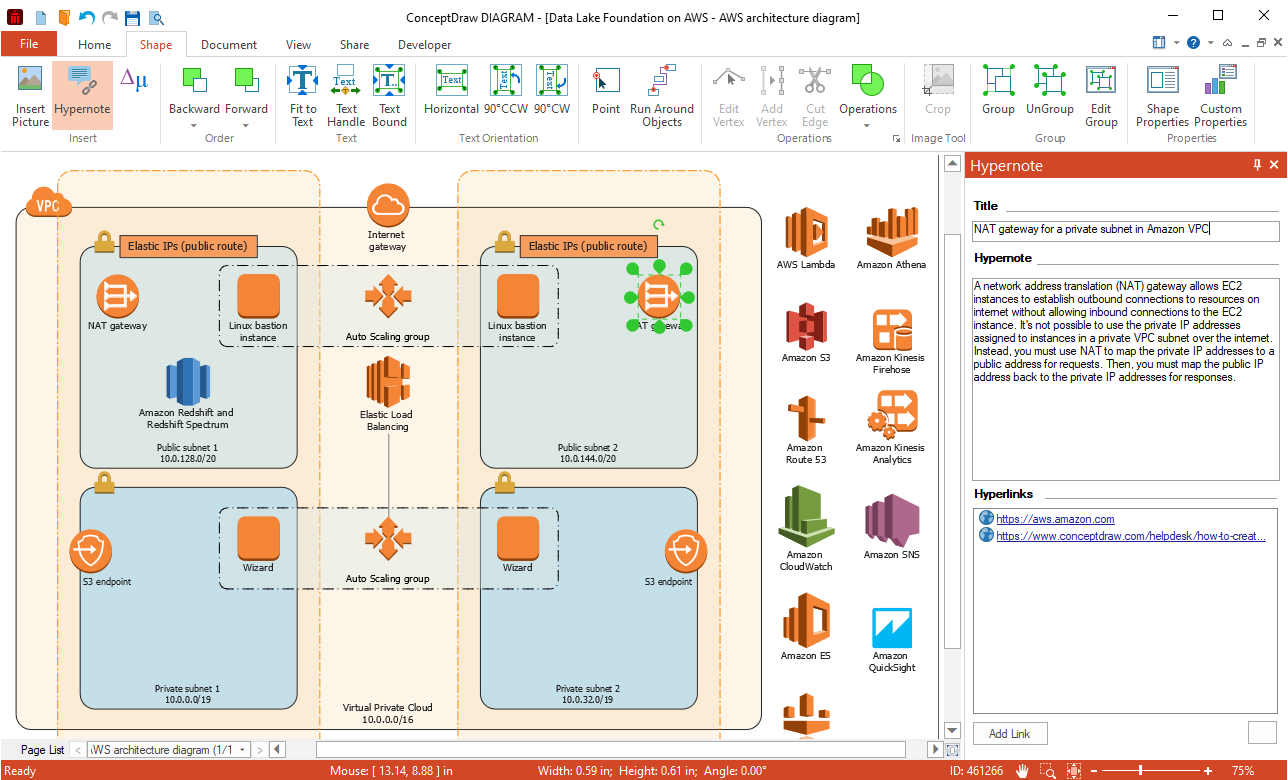Undo the last action
This screenshot has width=1288, height=780.
click(87, 17)
